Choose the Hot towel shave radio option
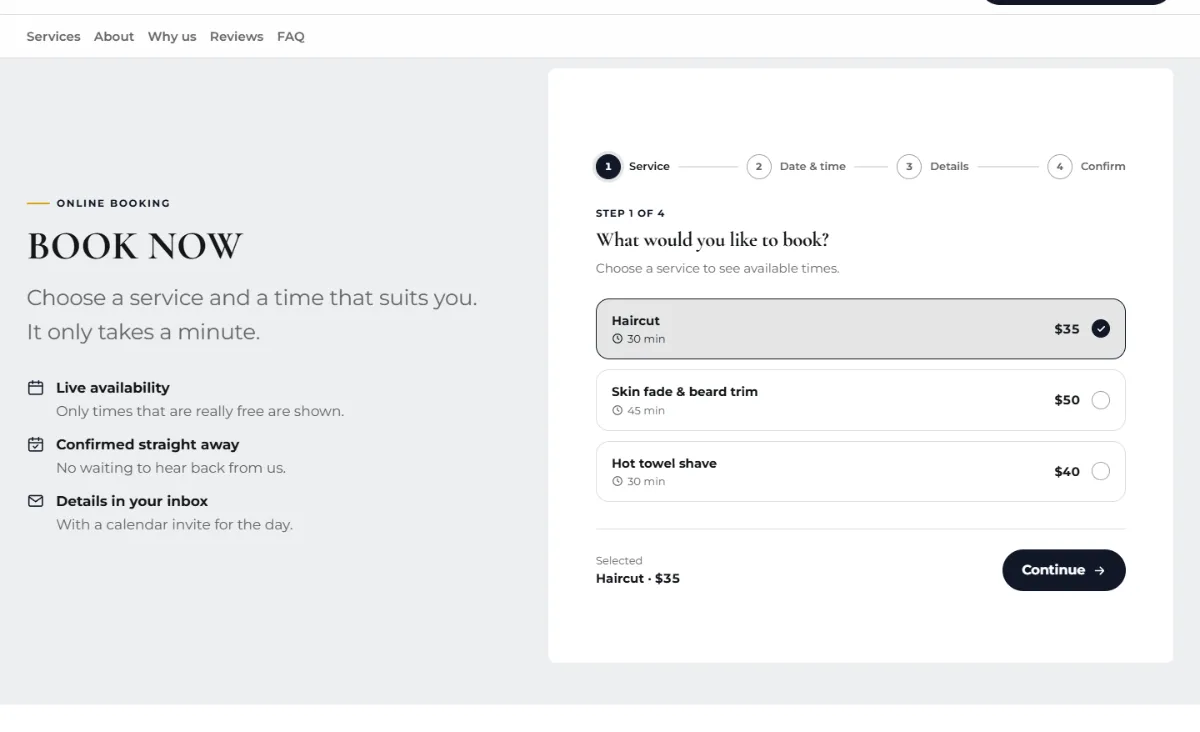Viewport: 1200px width, 732px height. coord(1101,471)
